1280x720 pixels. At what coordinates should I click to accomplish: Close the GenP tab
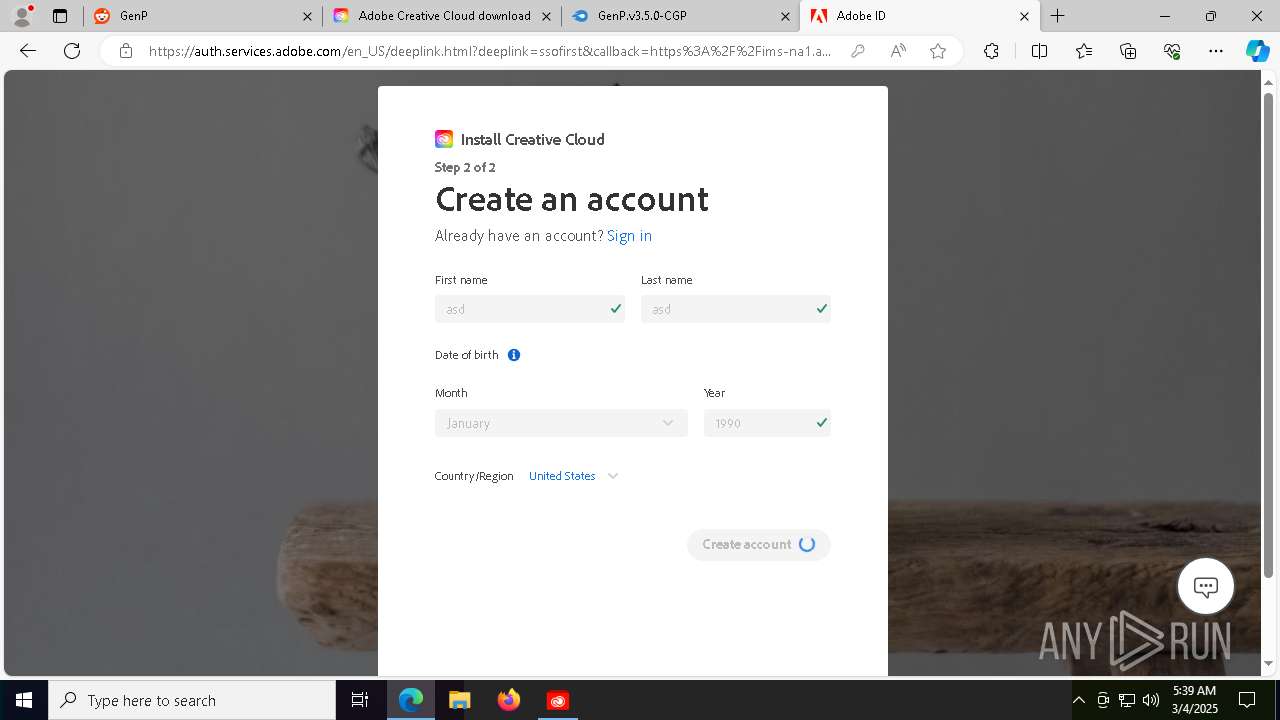(307, 16)
